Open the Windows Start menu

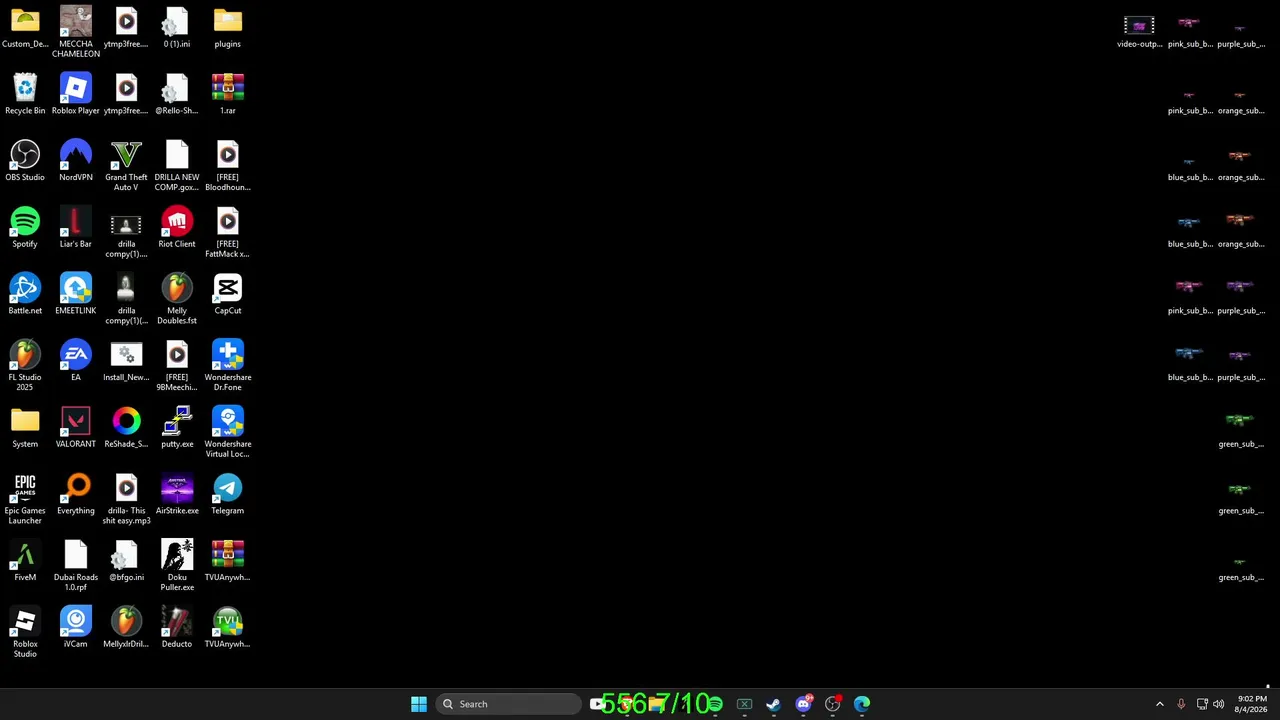click(419, 704)
